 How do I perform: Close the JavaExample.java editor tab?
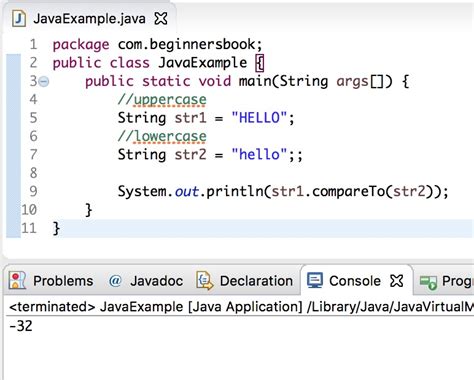click(161, 18)
